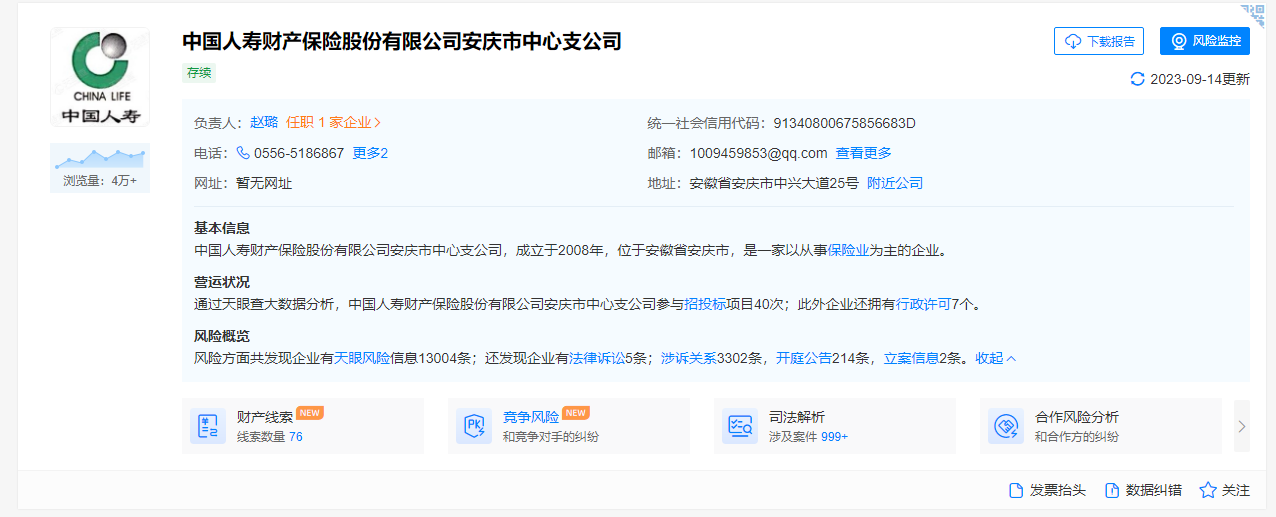Open 立案信息 case filing link
The image size is (1276, 517).
[912, 358]
